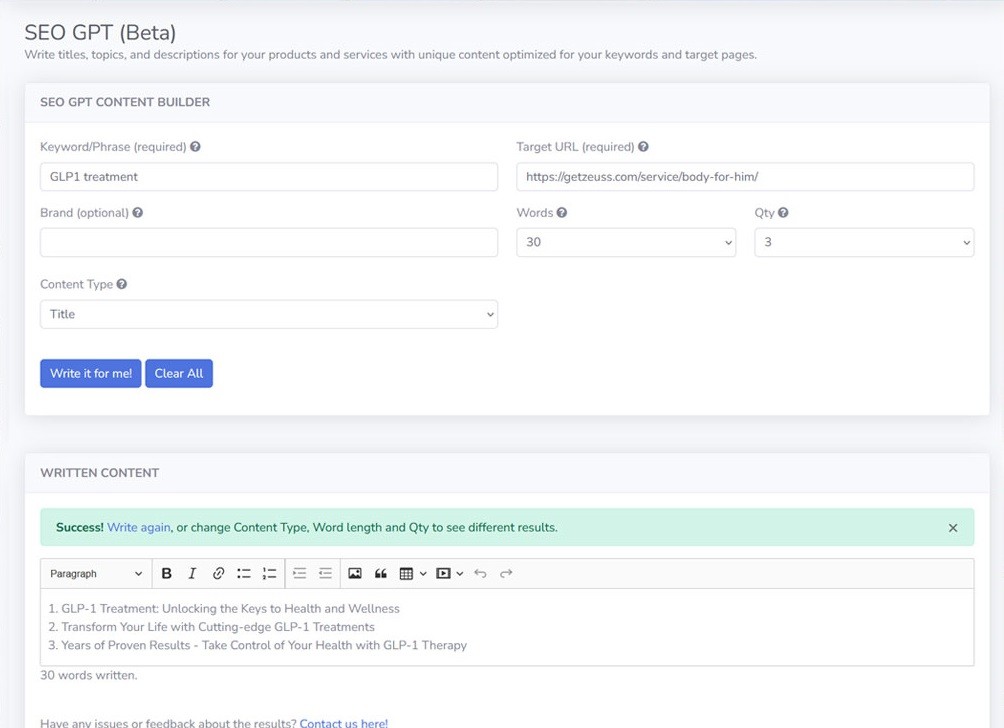Click the Qty help question icon
The height and width of the screenshot is (728, 1004).
783,213
